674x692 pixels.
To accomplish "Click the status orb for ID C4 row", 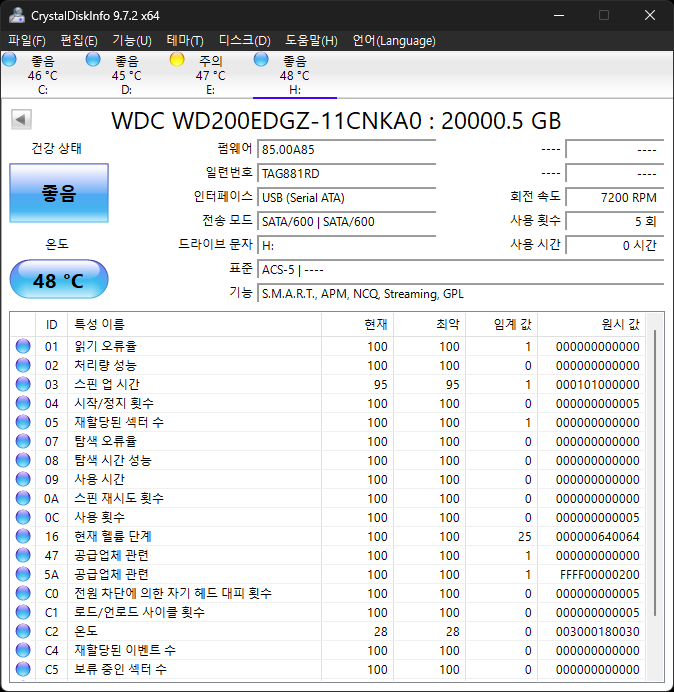I will click(23, 651).
